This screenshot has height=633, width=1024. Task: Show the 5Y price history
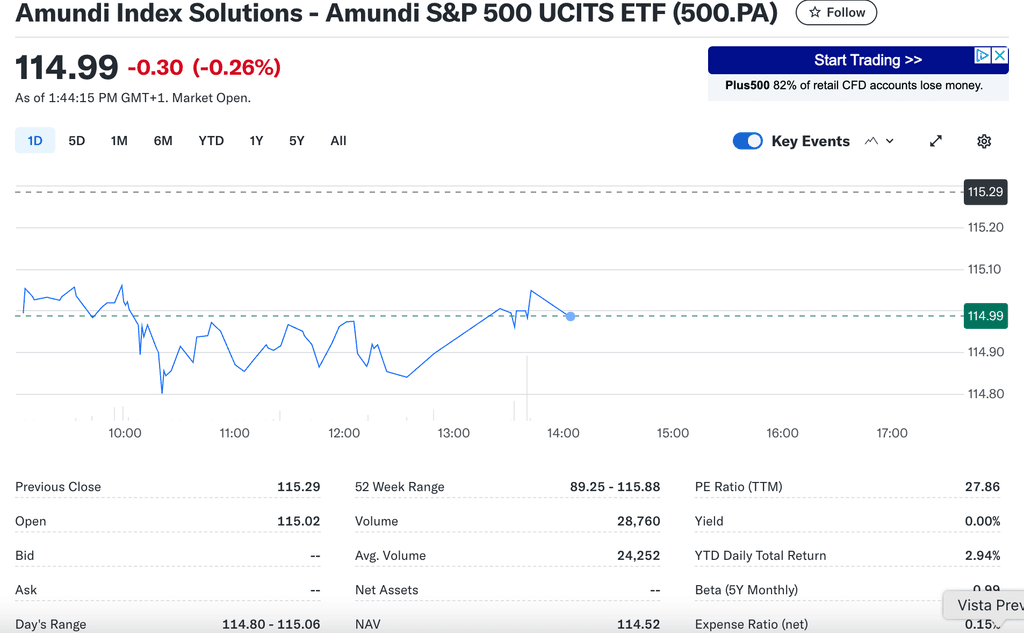point(296,141)
